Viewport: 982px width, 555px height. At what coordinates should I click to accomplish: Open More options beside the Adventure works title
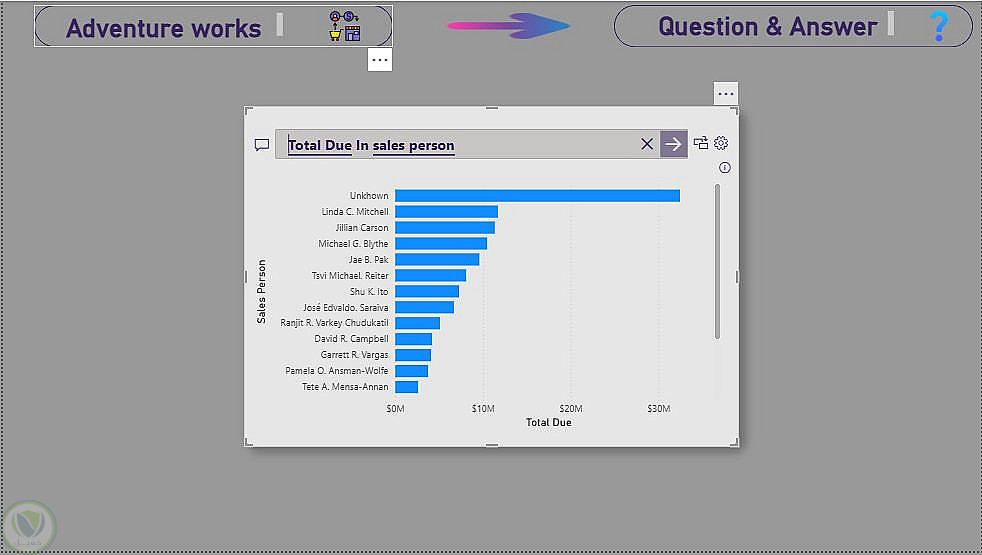[x=379, y=60]
